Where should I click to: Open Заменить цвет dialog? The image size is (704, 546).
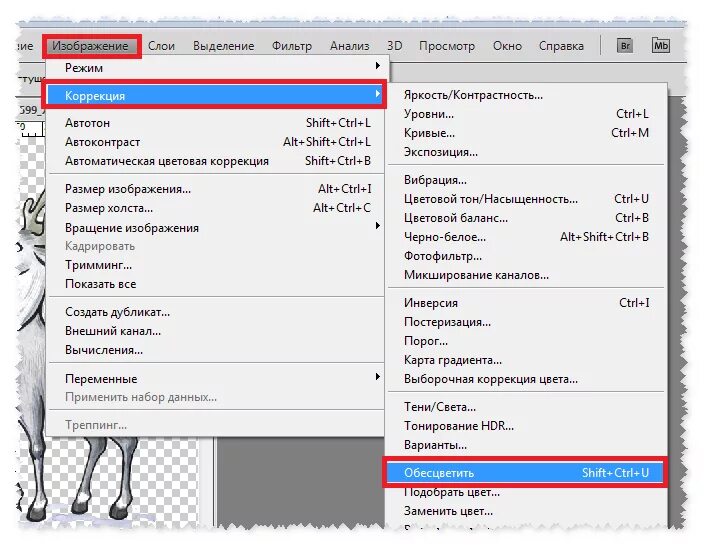coord(526,511)
